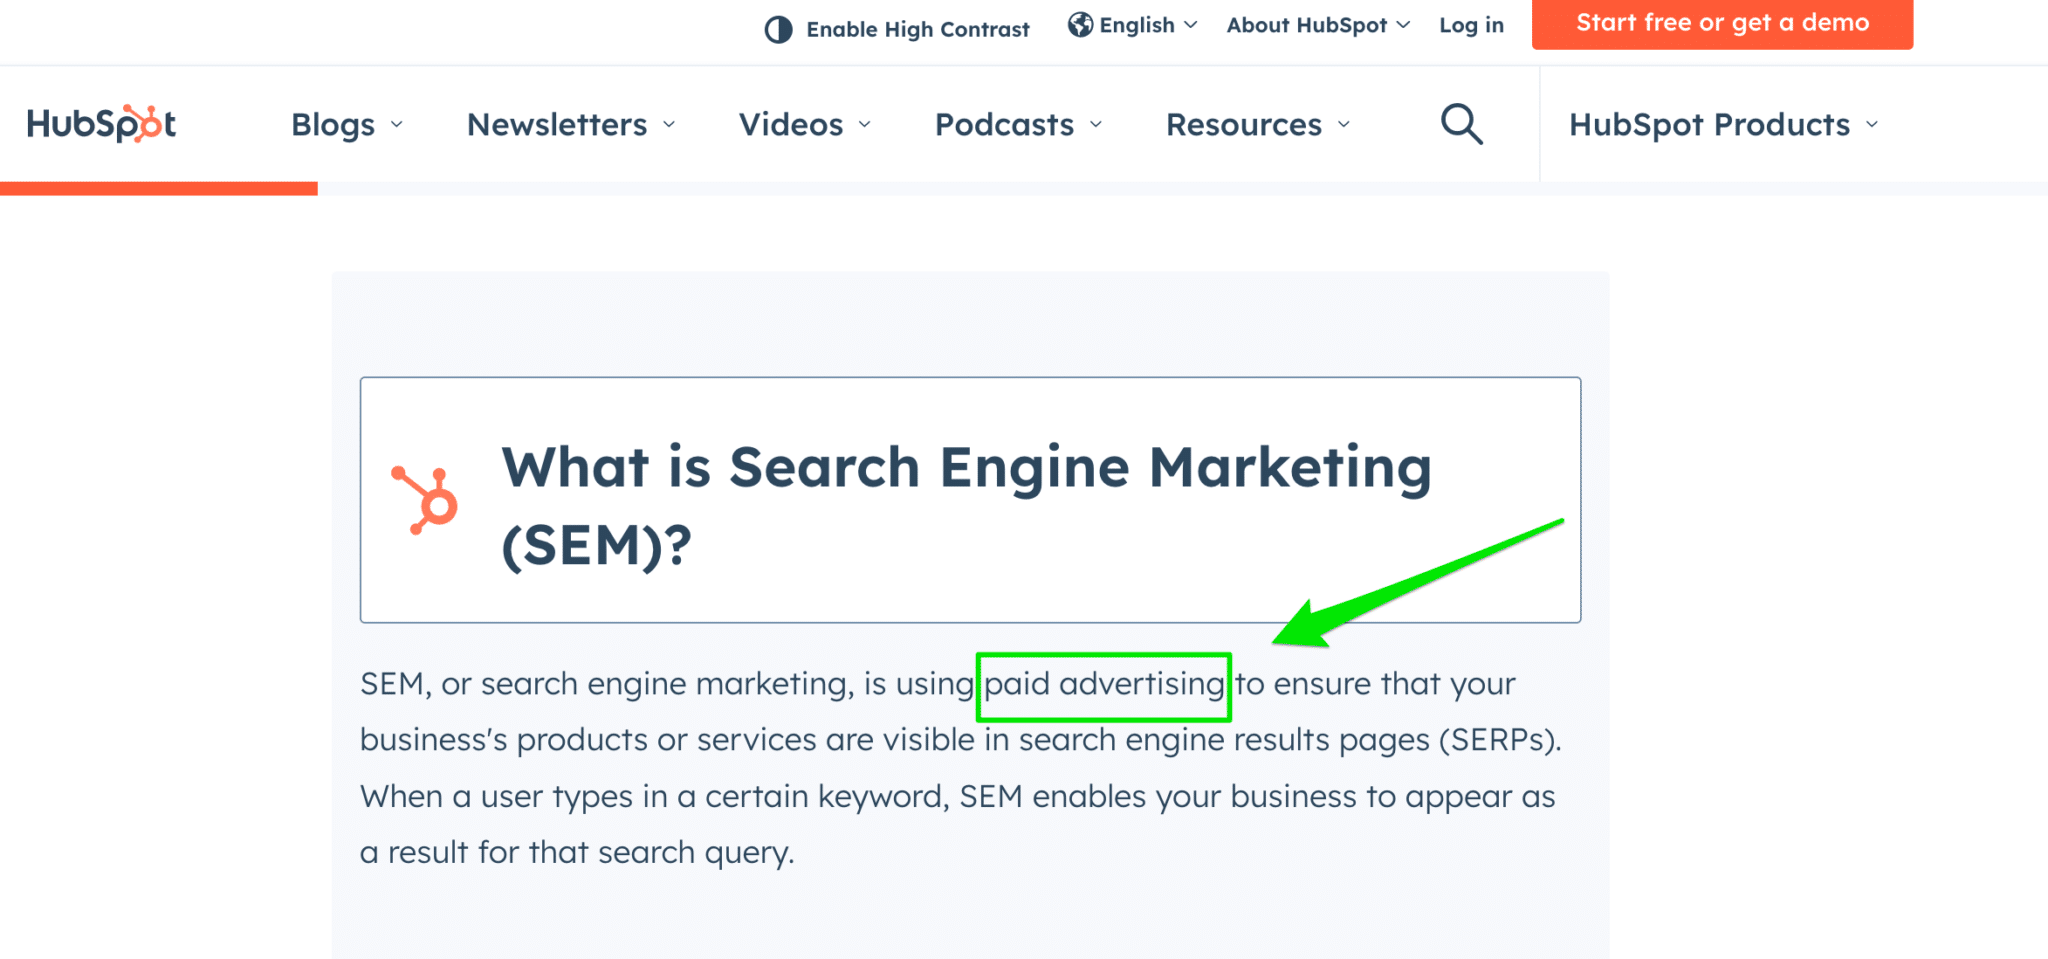This screenshot has width=2048, height=959.
Task: Open the Newsletters menu
Action: (555, 124)
